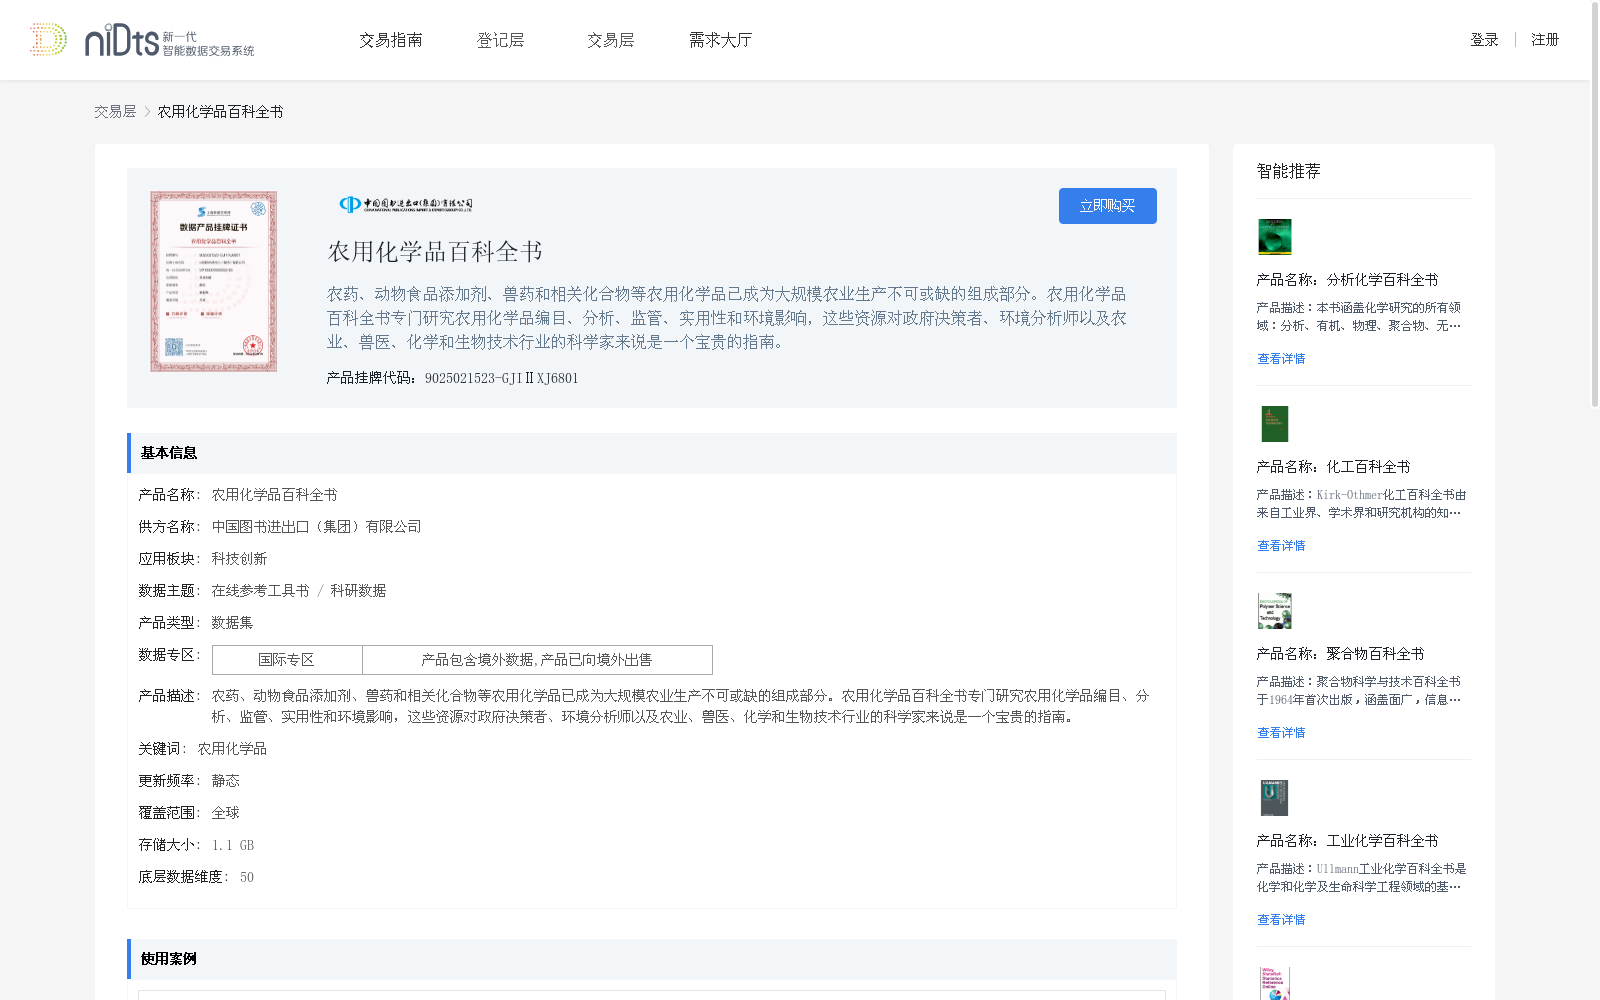Click 工业化学百科全书 product name
This screenshot has width=1600, height=1000.
coord(1382,841)
